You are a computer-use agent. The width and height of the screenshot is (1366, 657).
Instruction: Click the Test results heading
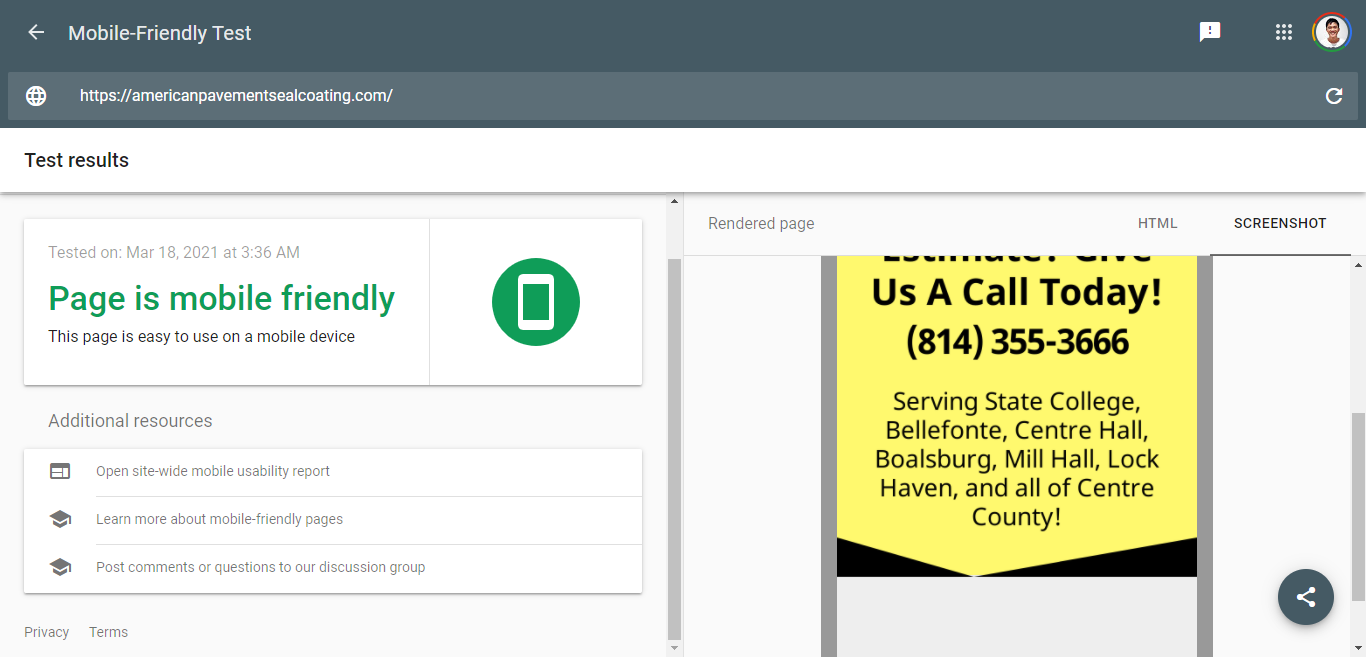point(77,160)
